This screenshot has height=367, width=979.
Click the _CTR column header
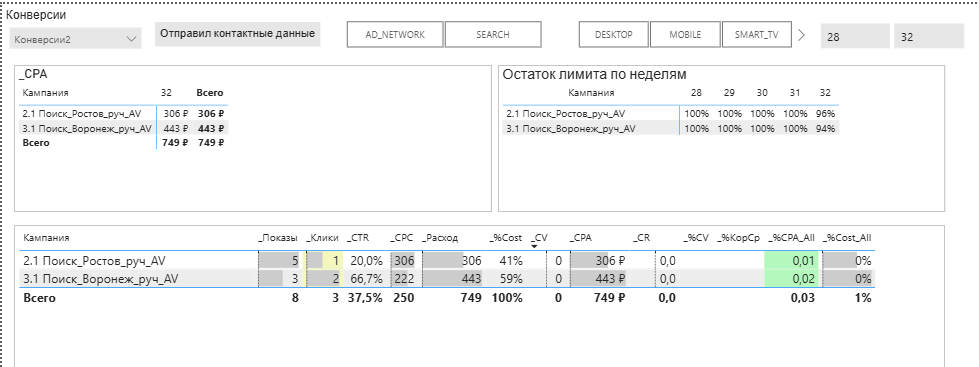coord(358,238)
